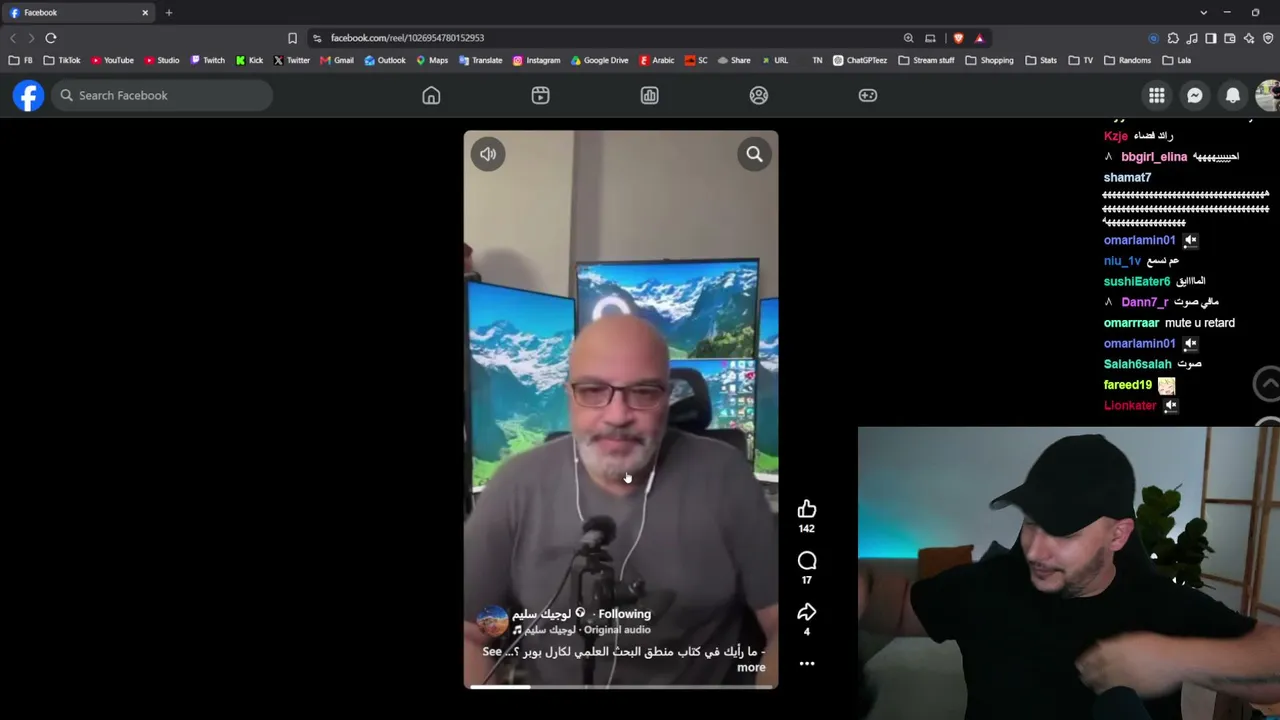Open the Stream stuff bookmarks folder
Viewport: 1280px width, 720px height.
click(x=927, y=60)
